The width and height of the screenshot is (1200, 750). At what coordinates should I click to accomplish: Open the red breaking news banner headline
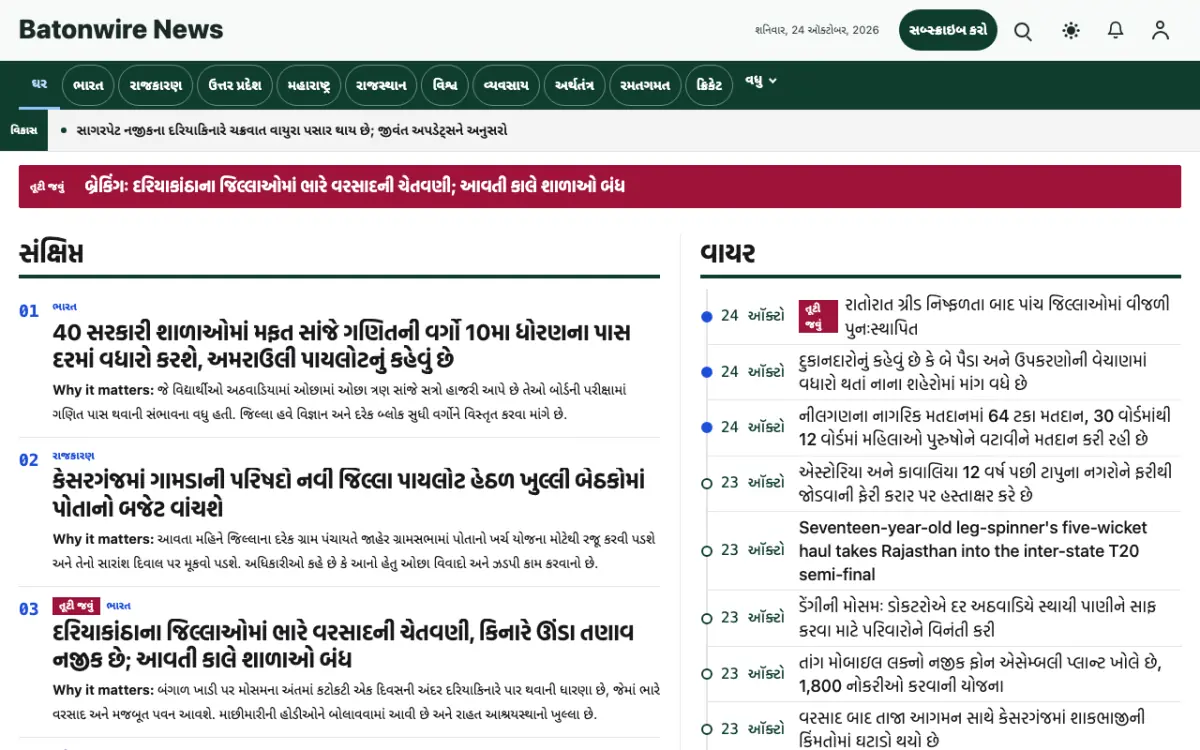[355, 186]
